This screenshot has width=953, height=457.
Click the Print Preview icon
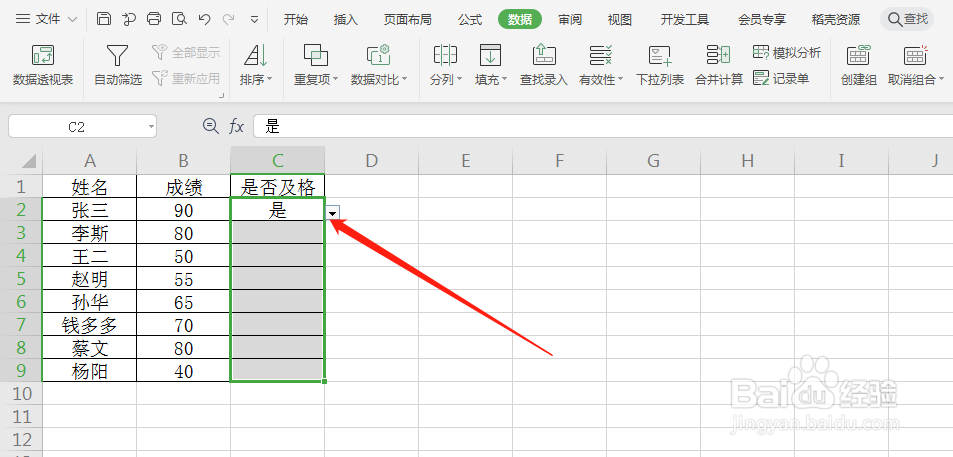coord(179,19)
